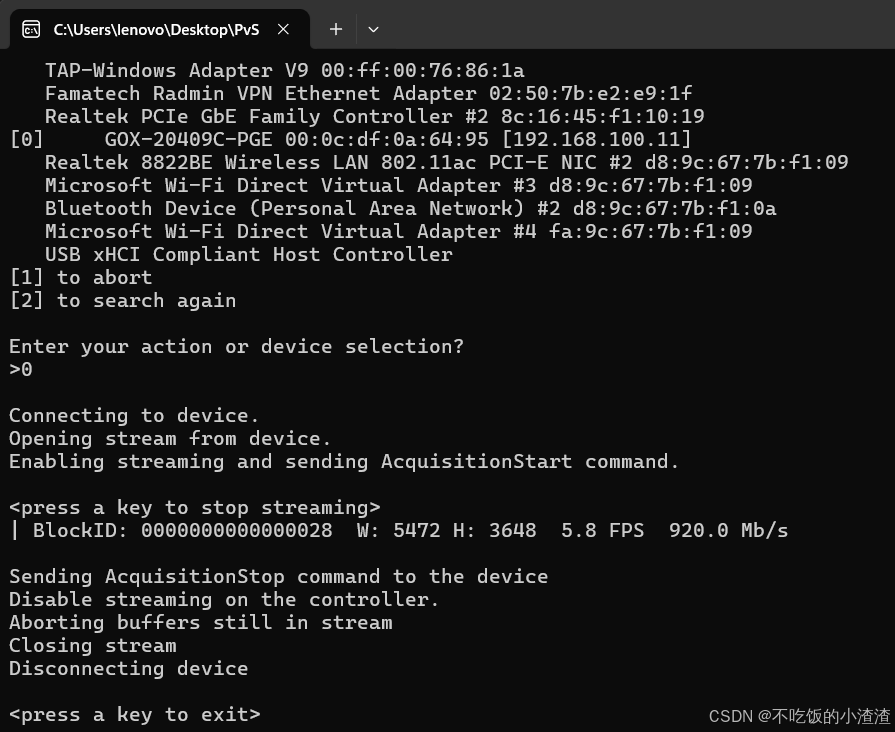The width and height of the screenshot is (895, 732).
Task: Click the ">0" input line
Action: 20,369
